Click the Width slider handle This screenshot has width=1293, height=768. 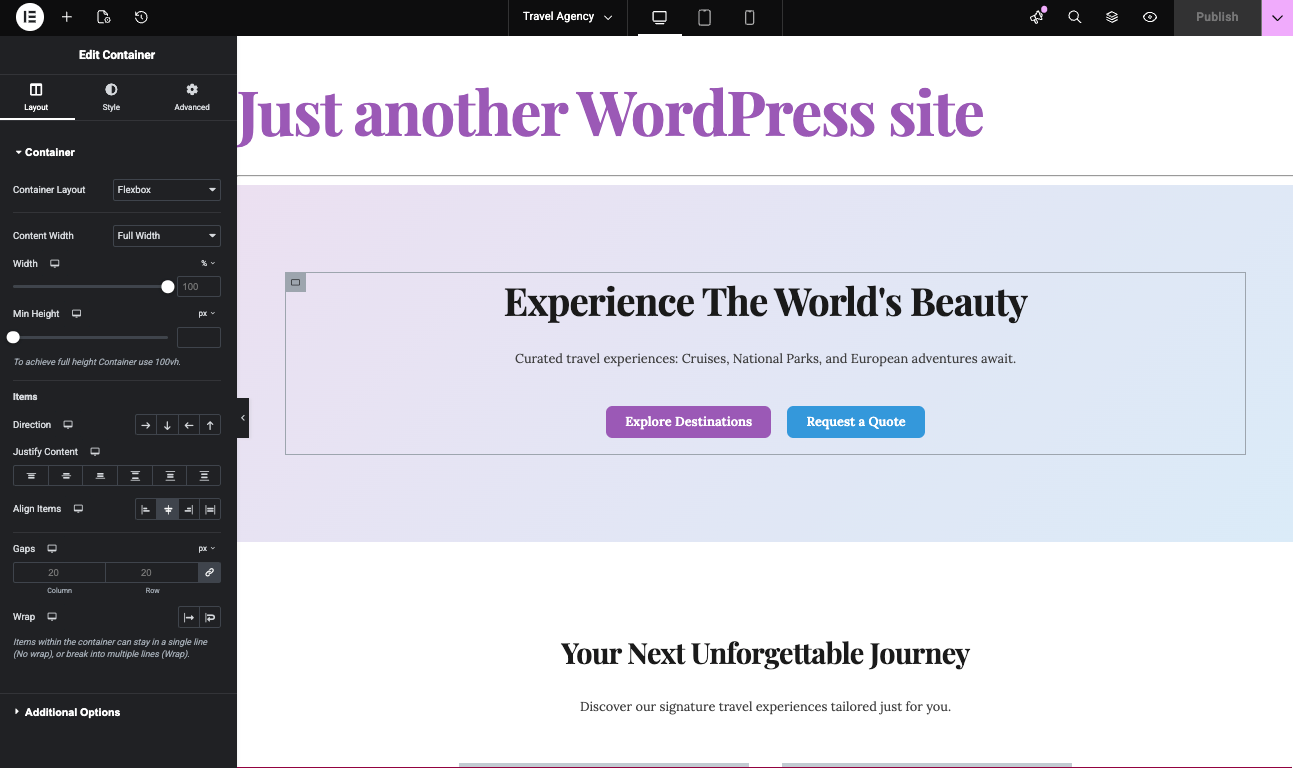[x=168, y=287]
